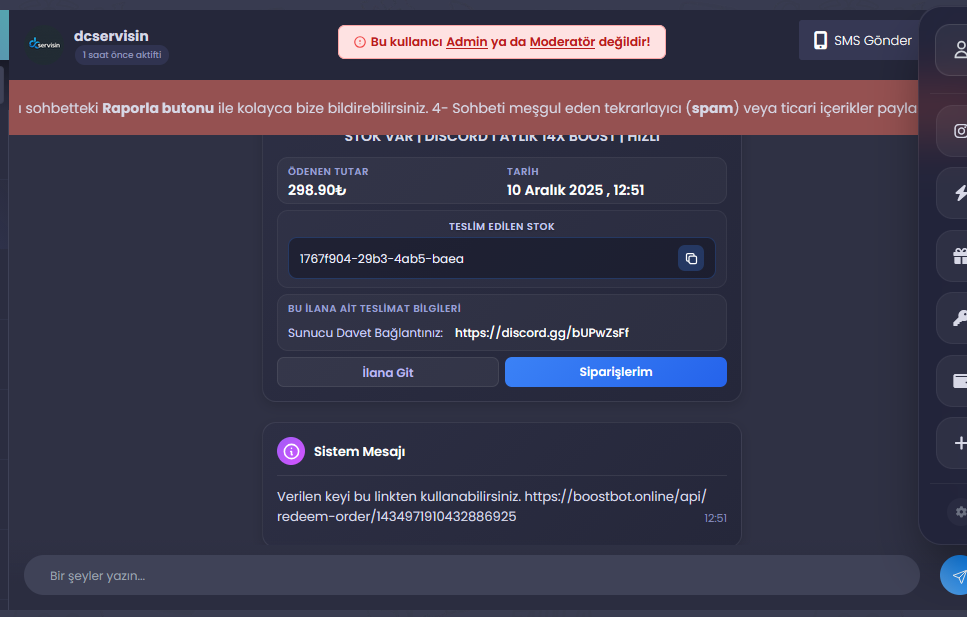This screenshot has height=617, width=967.
Task: Click the 1 saat önce aktifti status
Action: click(x=122, y=55)
